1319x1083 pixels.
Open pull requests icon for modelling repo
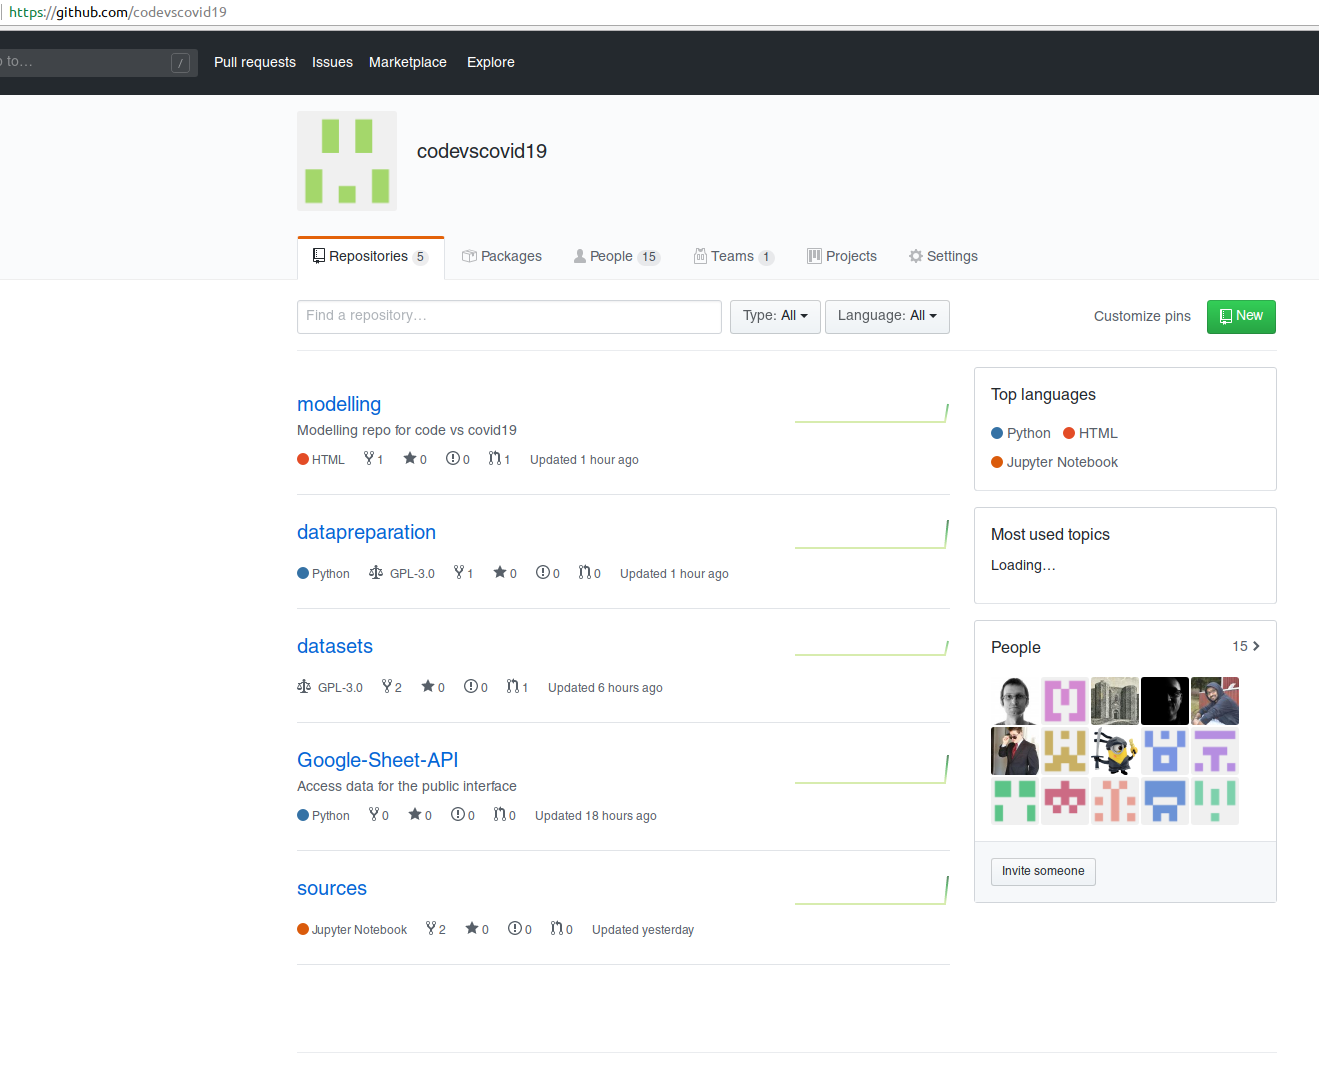[x=495, y=458]
